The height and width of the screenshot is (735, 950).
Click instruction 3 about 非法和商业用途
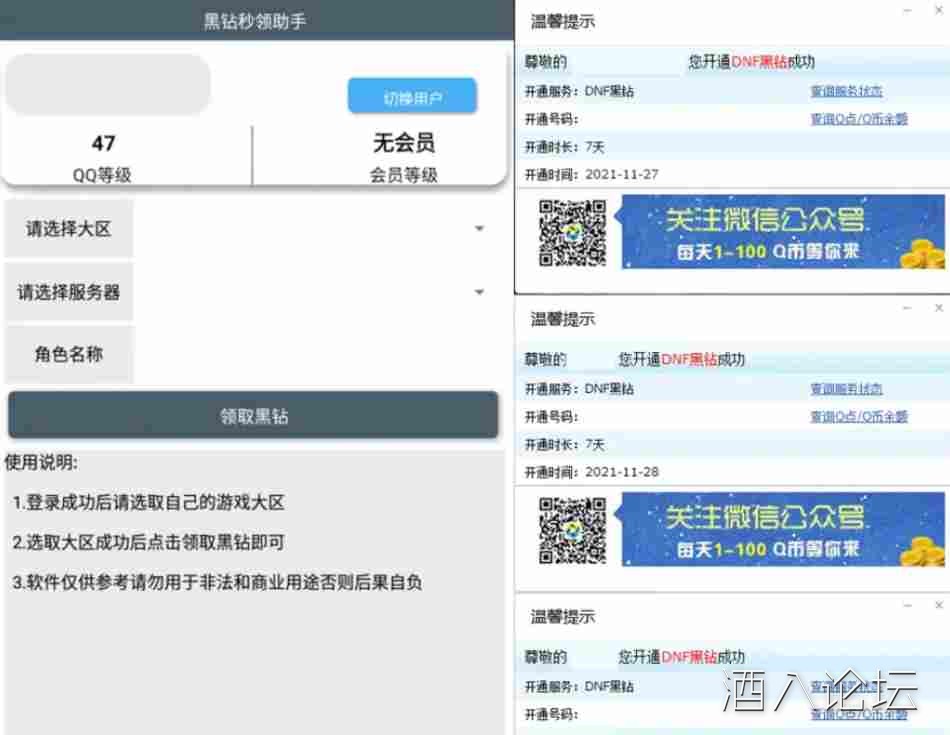click(217, 582)
